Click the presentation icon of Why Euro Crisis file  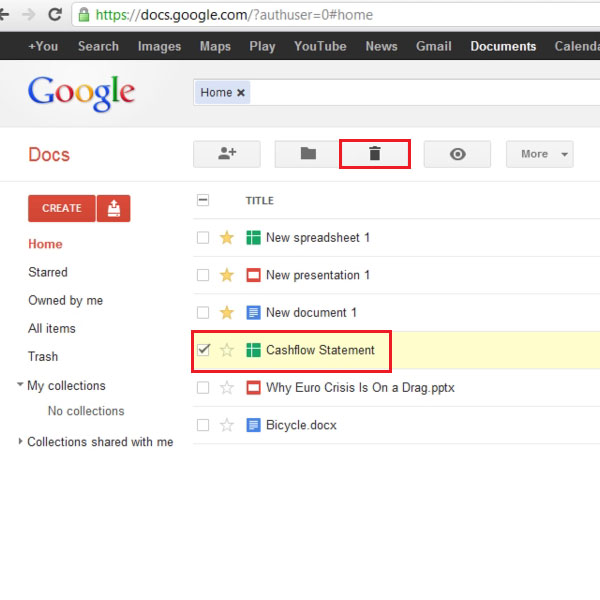tap(253, 387)
